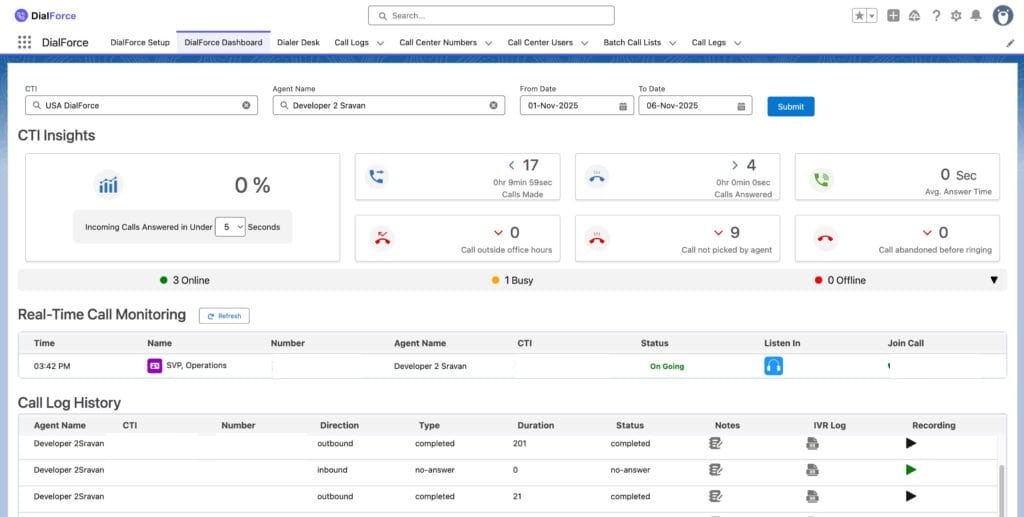Viewport: 1024px width, 517px height.
Task: Click the 1 Busy status indicator
Action: pyautogui.click(x=513, y=280)
